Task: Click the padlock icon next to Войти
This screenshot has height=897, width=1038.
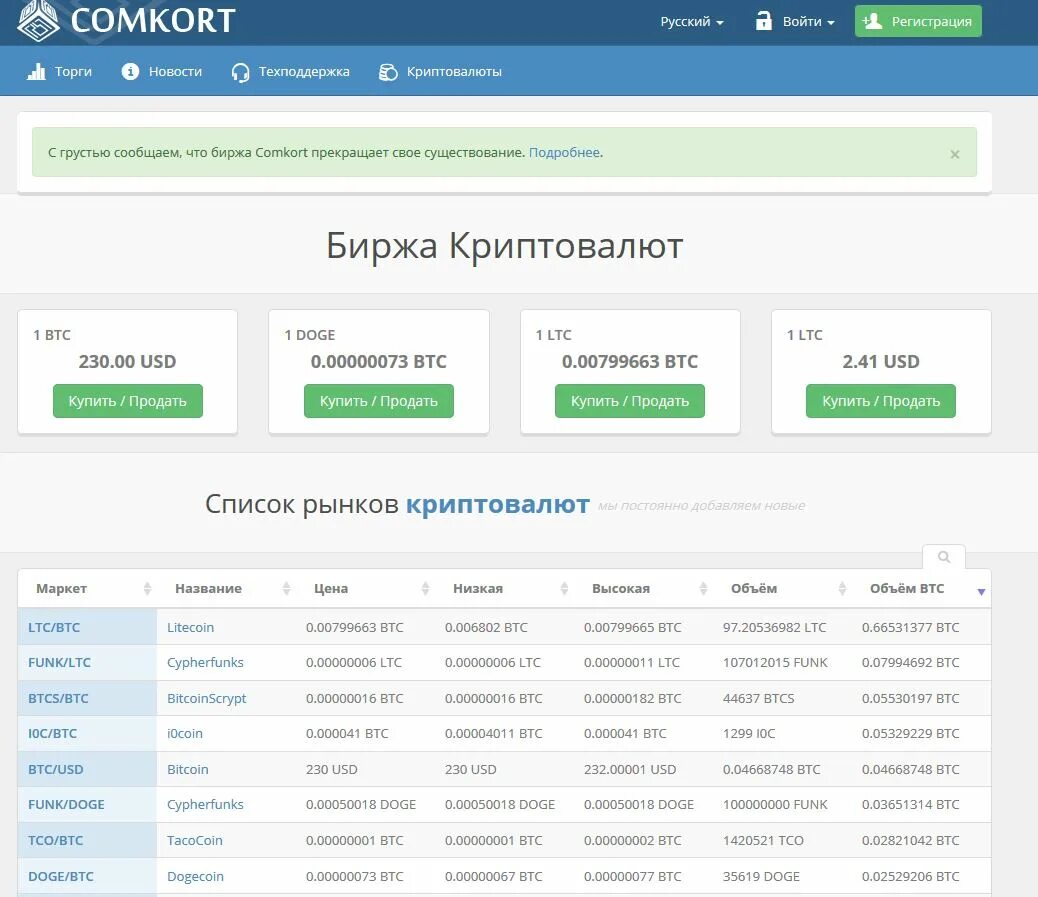Action: coord(764,21)
